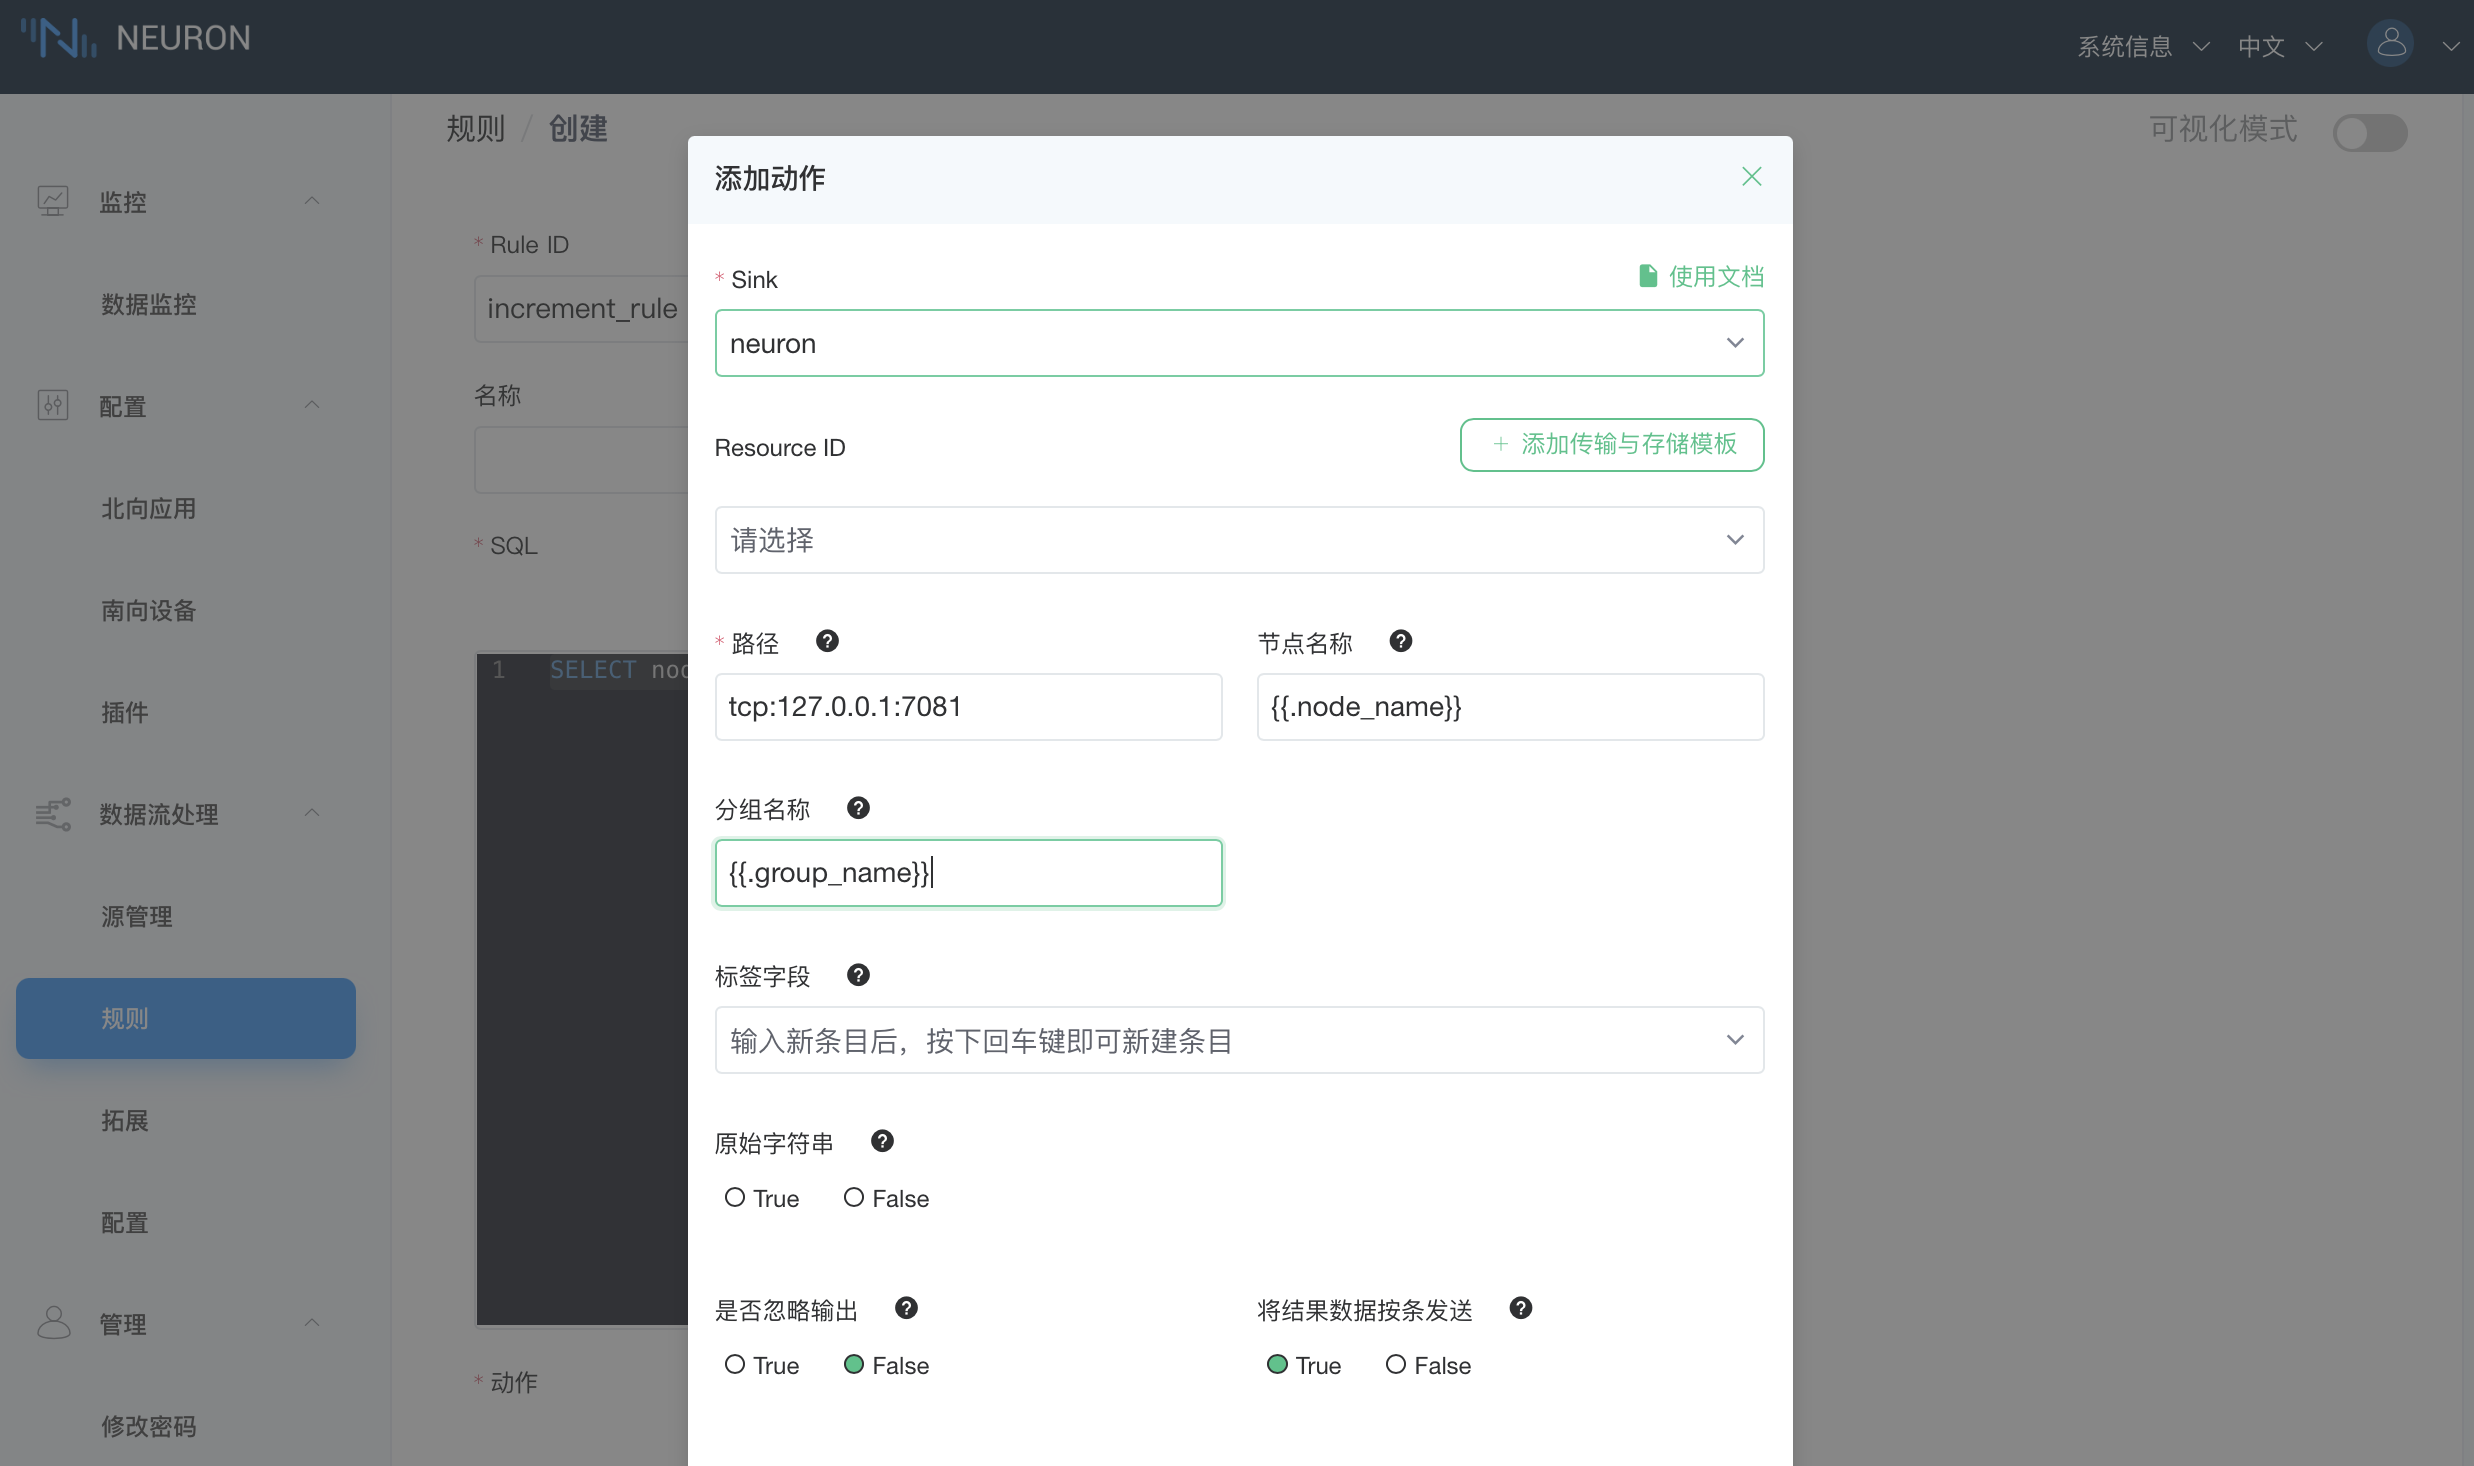2474x1466 pixels.
Task: Click the configuration sliders sidebar icon
Action: pyautogui.click(x=53, y=405)
